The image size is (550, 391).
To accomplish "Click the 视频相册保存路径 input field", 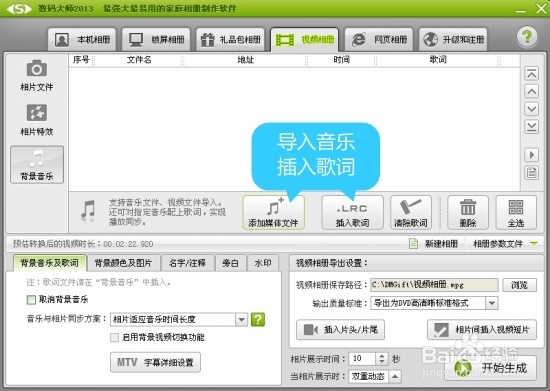I will tap(434, 285).
